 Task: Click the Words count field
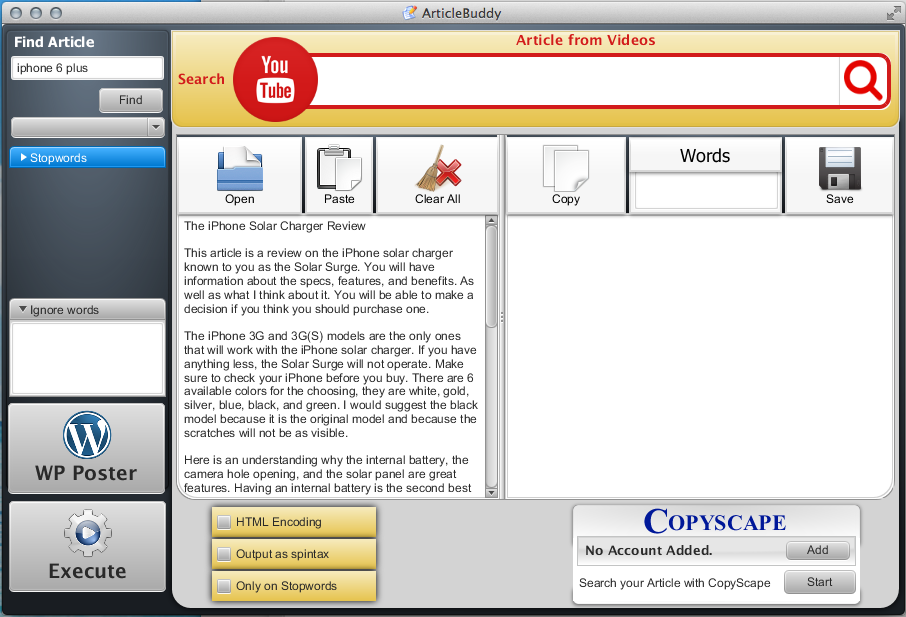tap(706, 192)
